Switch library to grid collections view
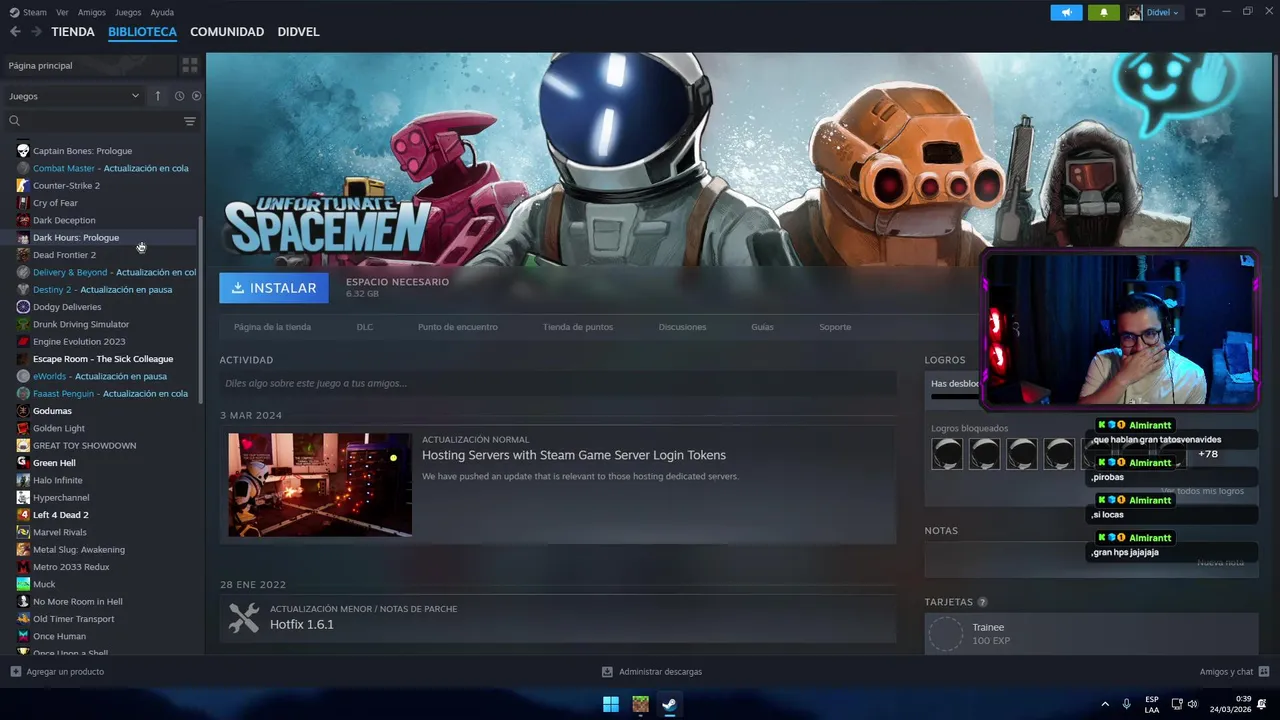Screen dimensions: 1280x720 click(190, 65)
